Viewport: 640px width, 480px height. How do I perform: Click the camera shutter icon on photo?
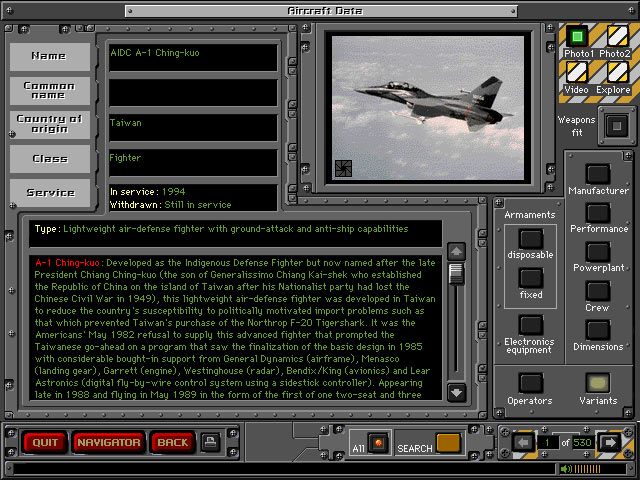point(343,168)
